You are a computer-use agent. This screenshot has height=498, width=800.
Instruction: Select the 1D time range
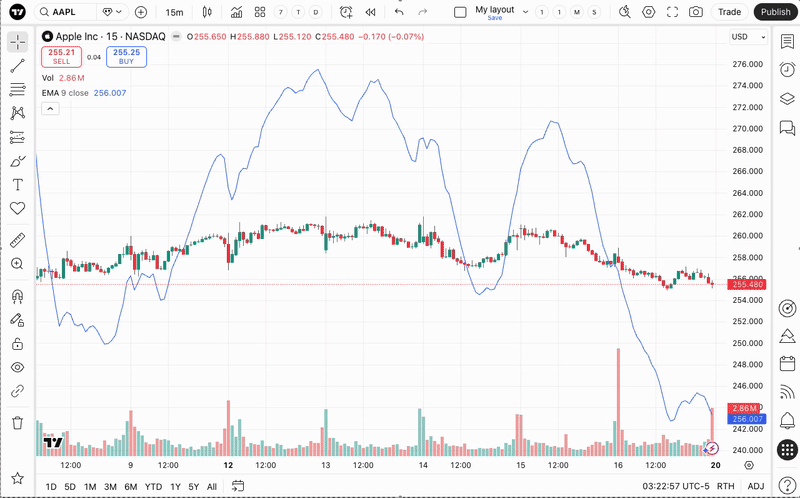[x=51, y=487]
